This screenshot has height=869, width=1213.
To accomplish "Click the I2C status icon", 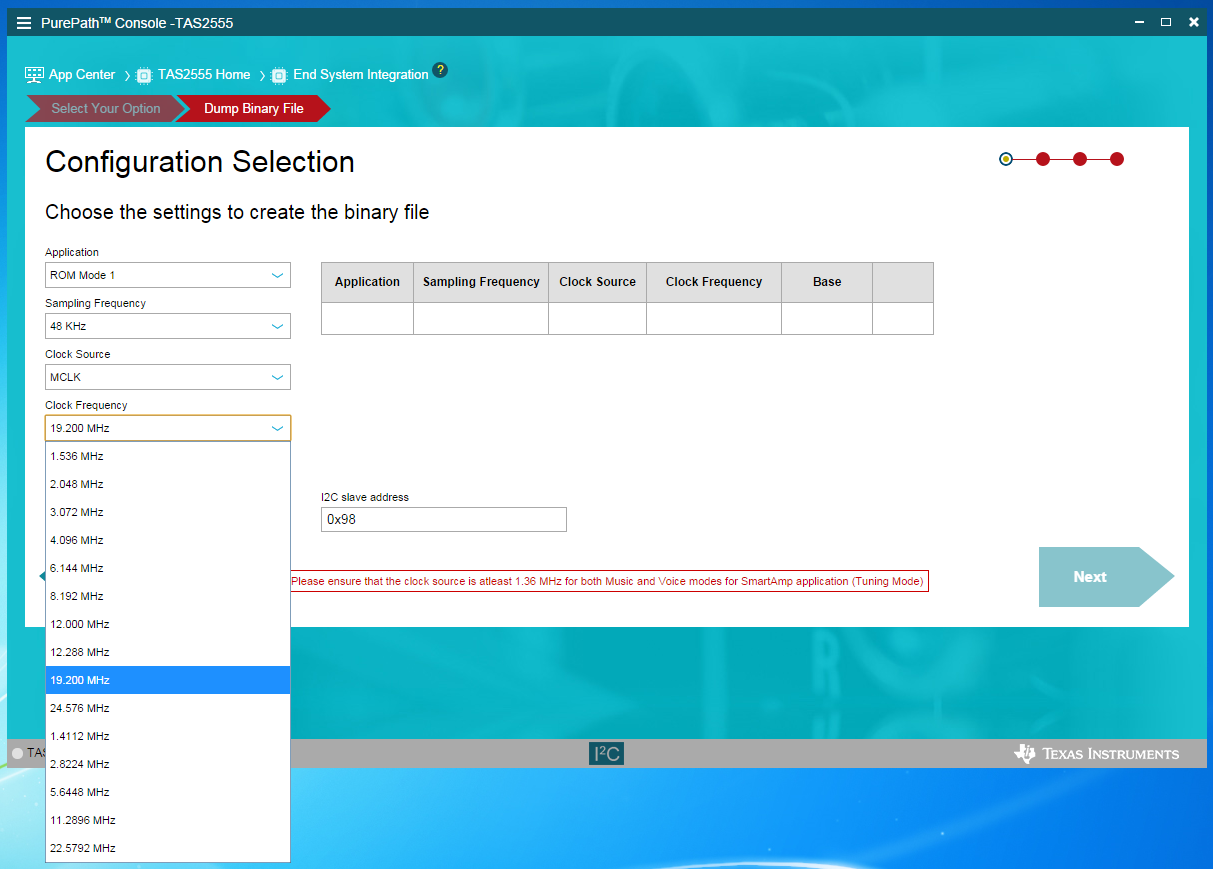I will tap(606, 754).
